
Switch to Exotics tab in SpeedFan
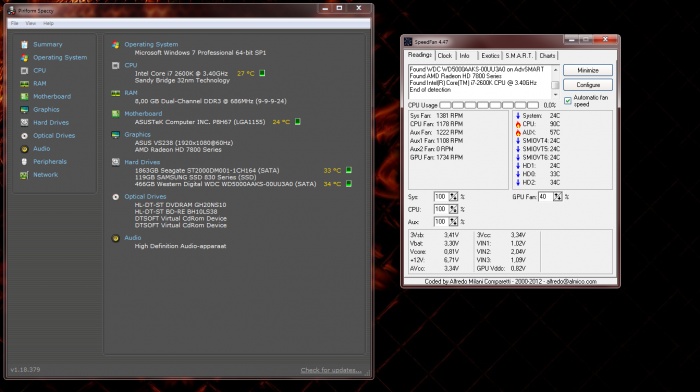(490, 56)
